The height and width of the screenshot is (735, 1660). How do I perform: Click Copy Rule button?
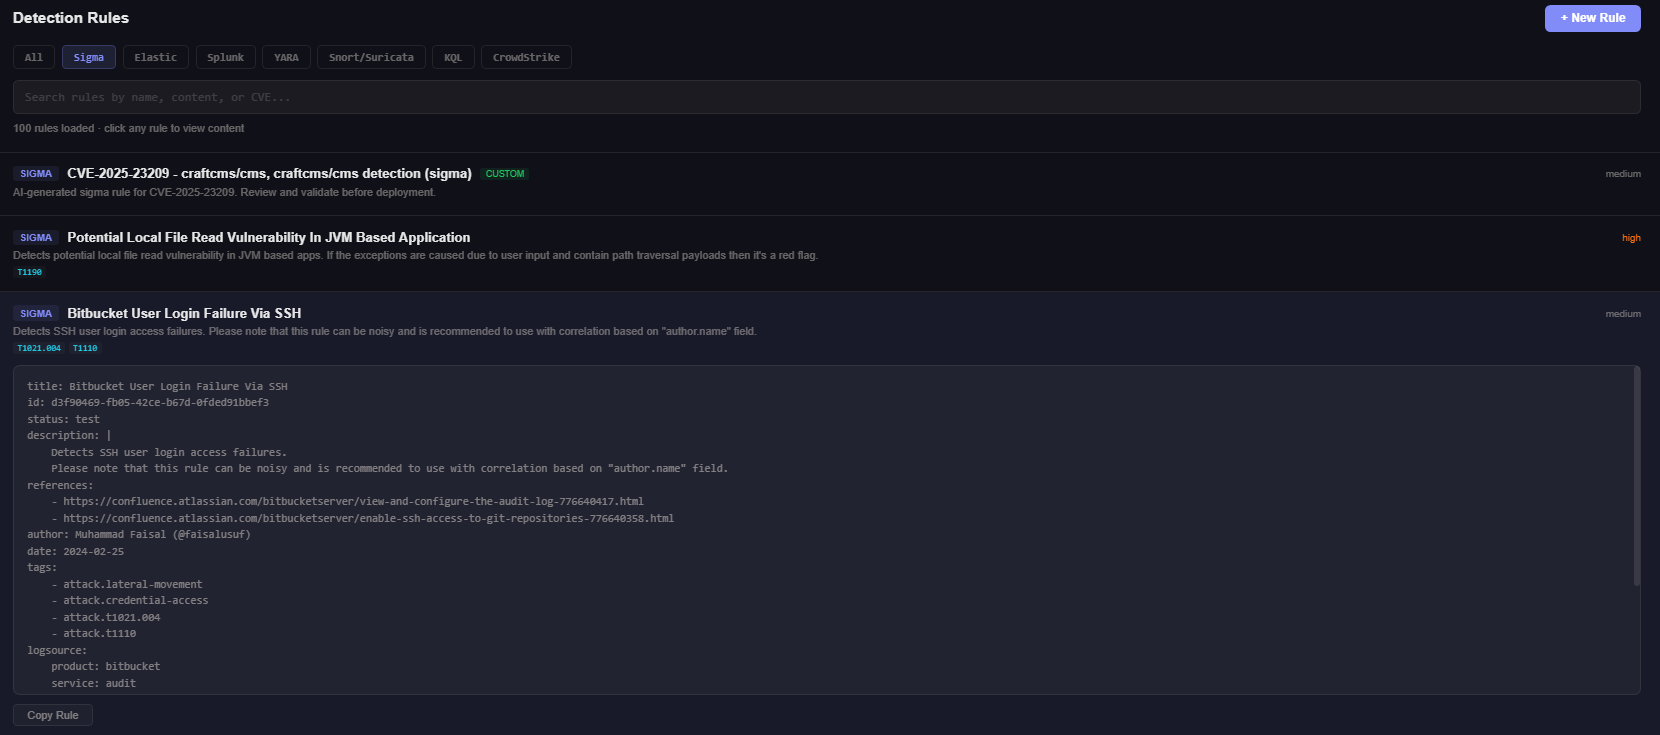point(53,715)
